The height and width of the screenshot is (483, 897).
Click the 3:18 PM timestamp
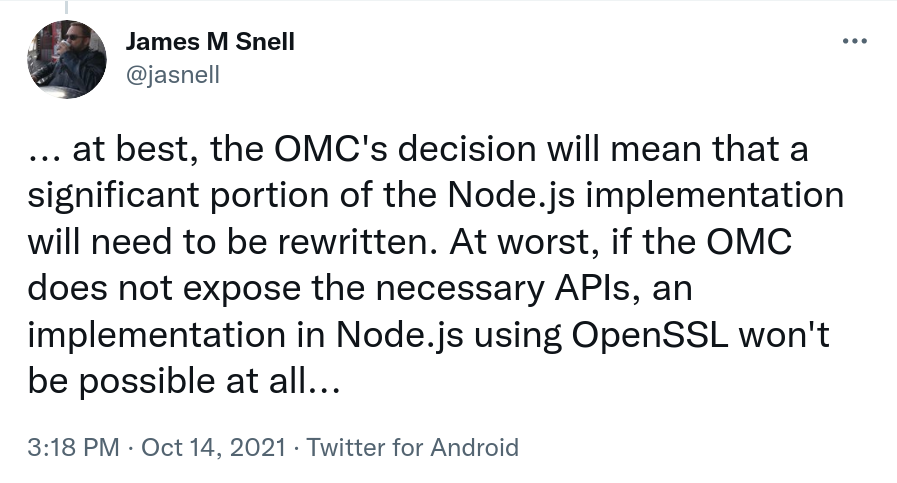[x=73, y=448]
